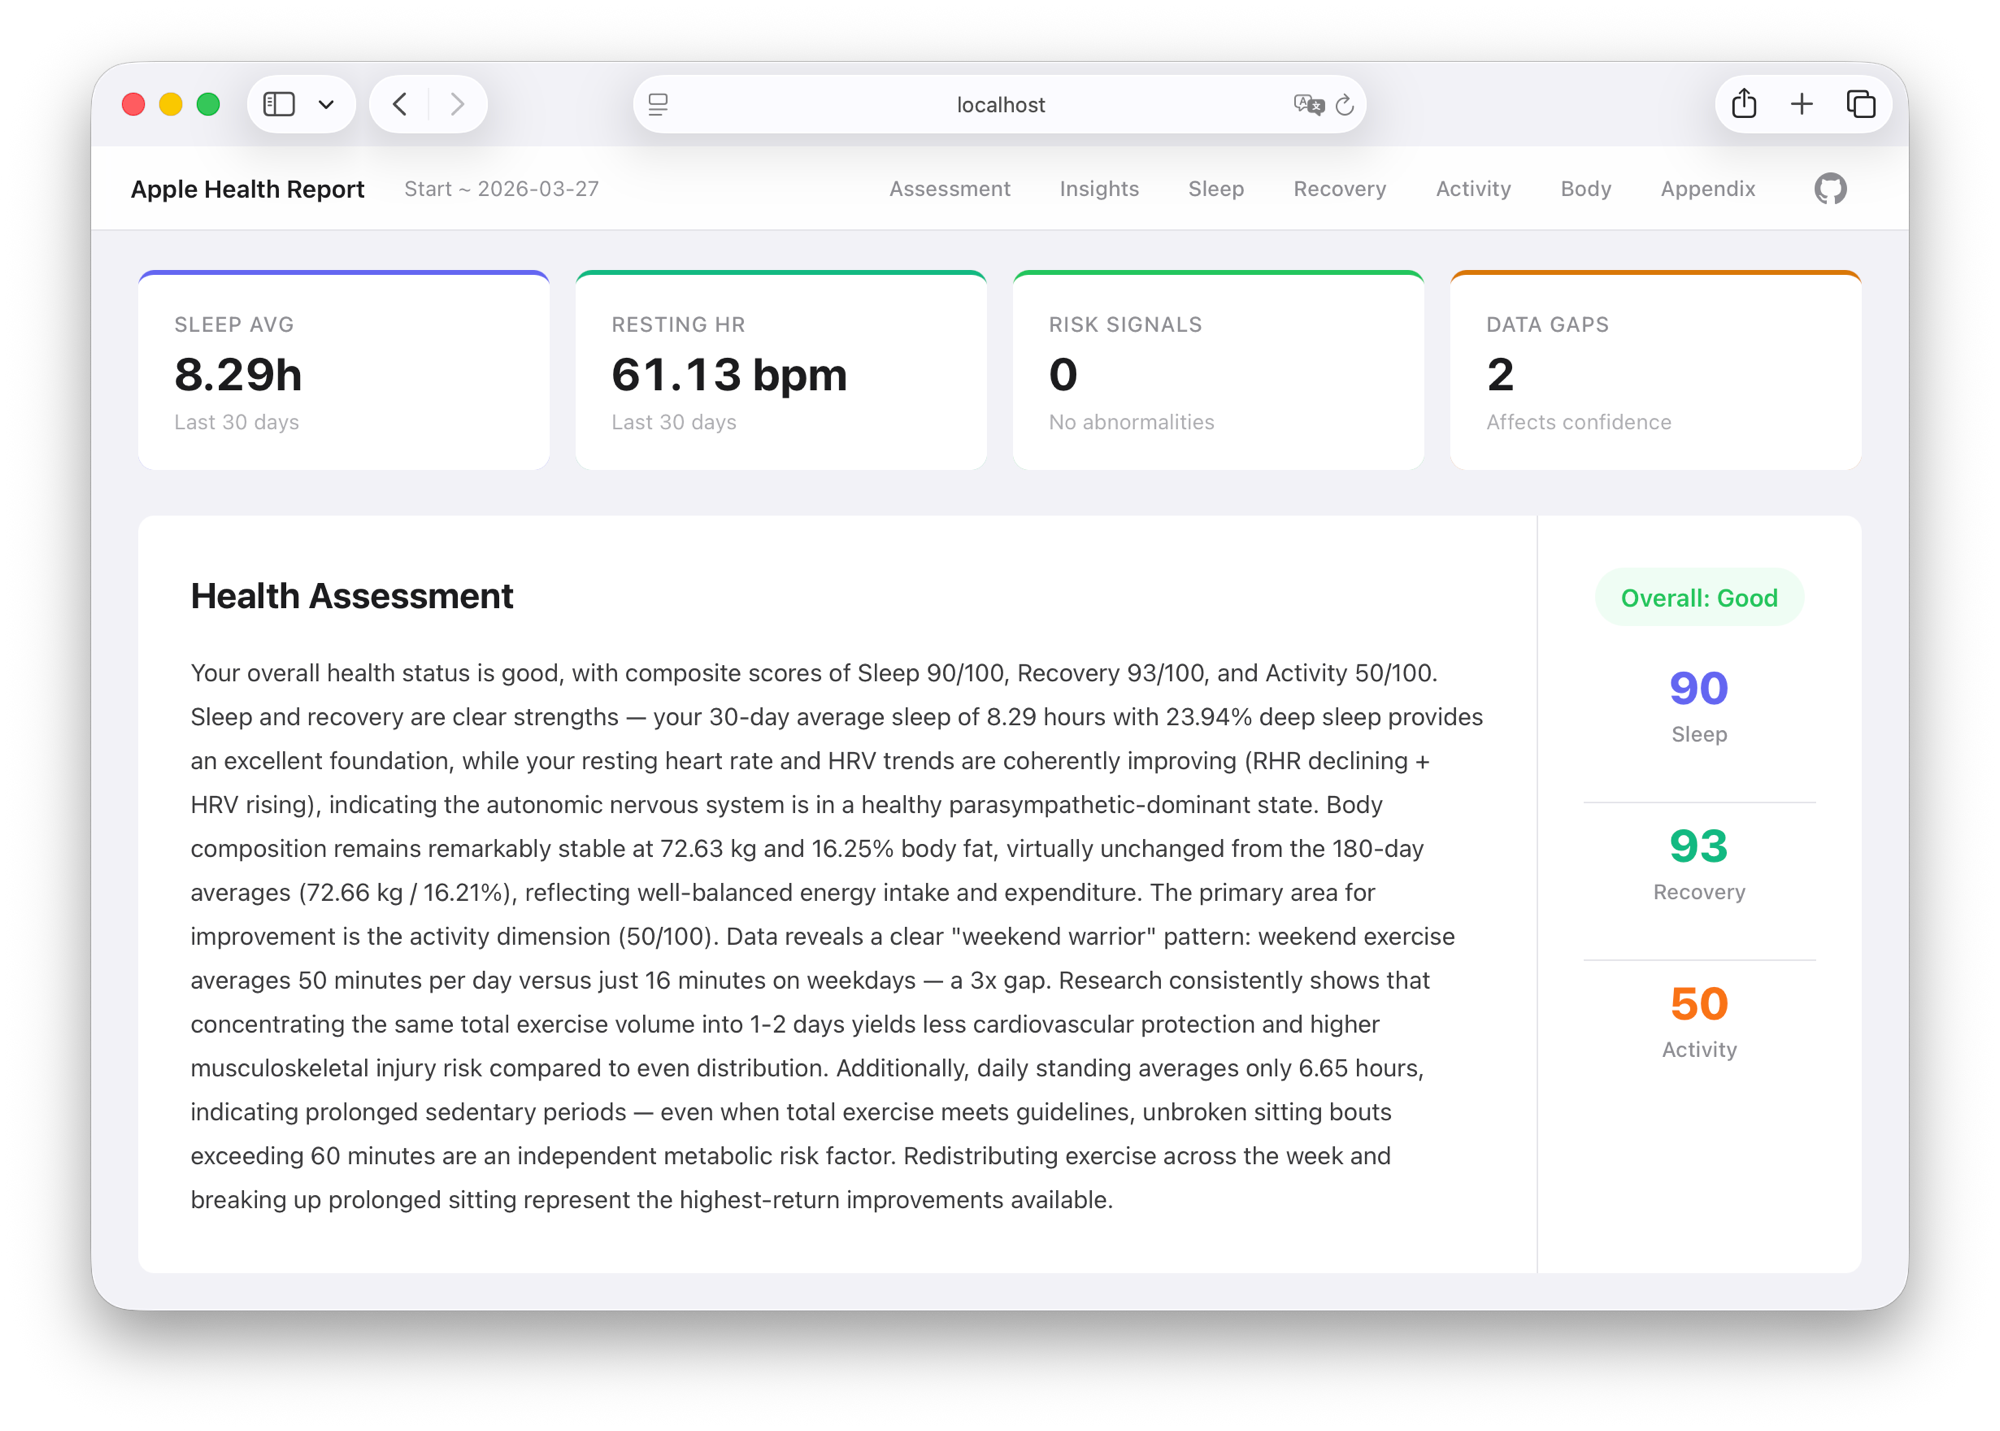
Task: Click the Apple Health Report title
Action: [248, 188]
